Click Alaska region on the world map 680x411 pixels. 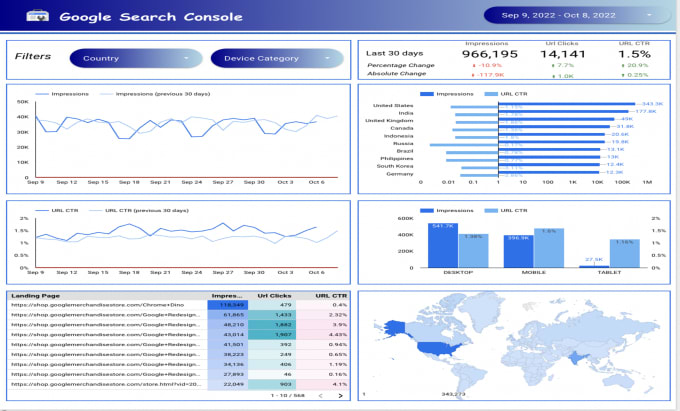pos(395,329)
